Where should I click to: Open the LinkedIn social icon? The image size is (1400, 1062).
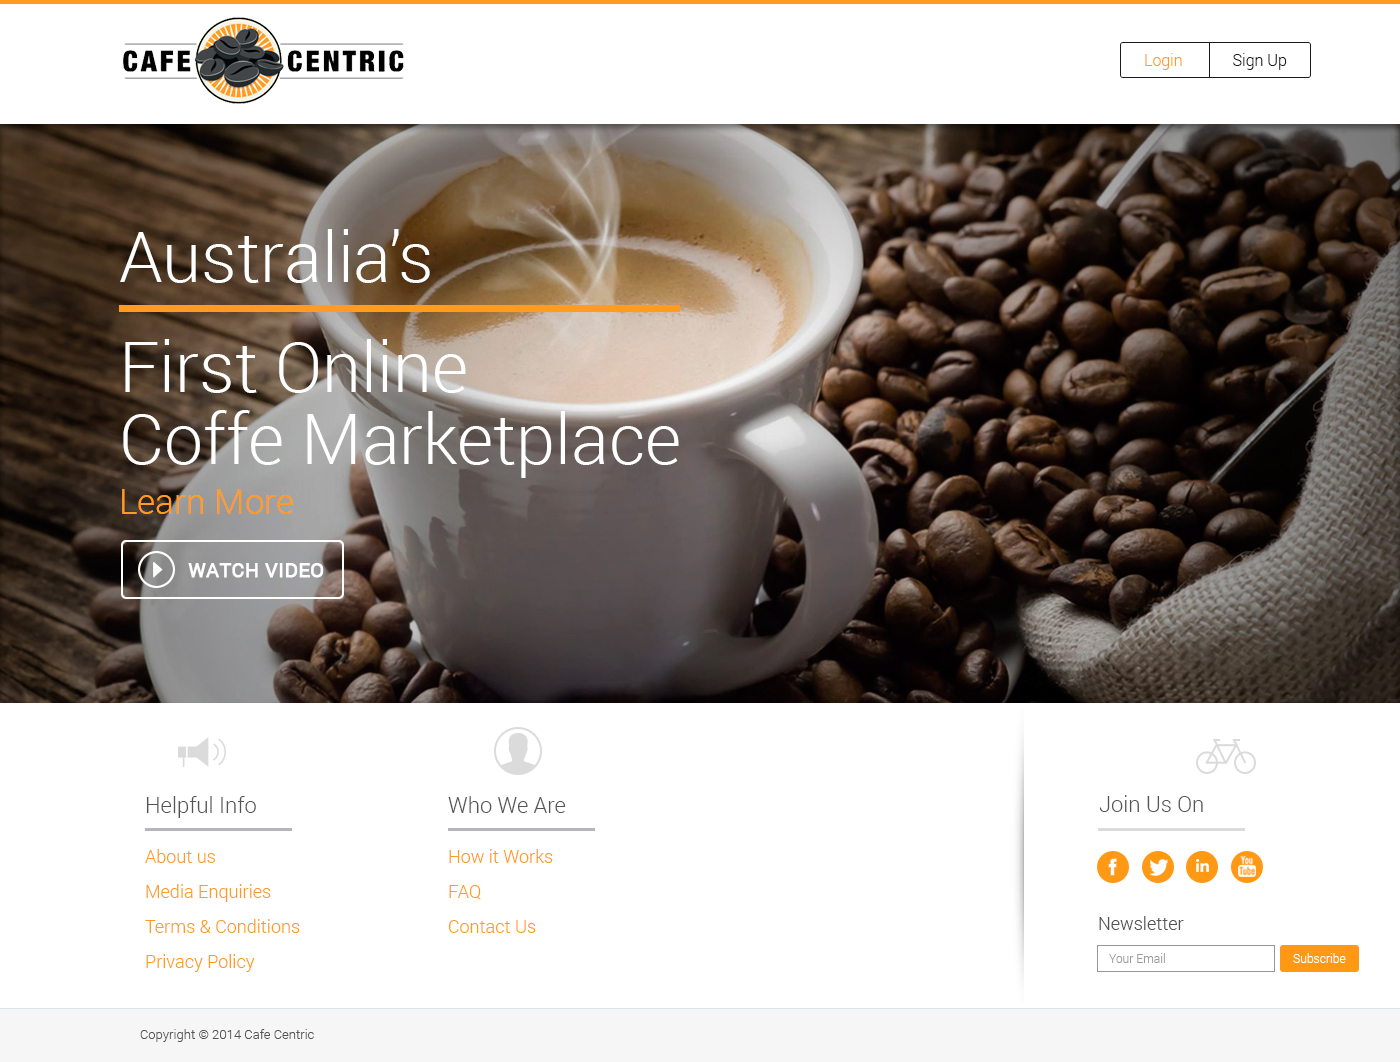point(1202,867)
